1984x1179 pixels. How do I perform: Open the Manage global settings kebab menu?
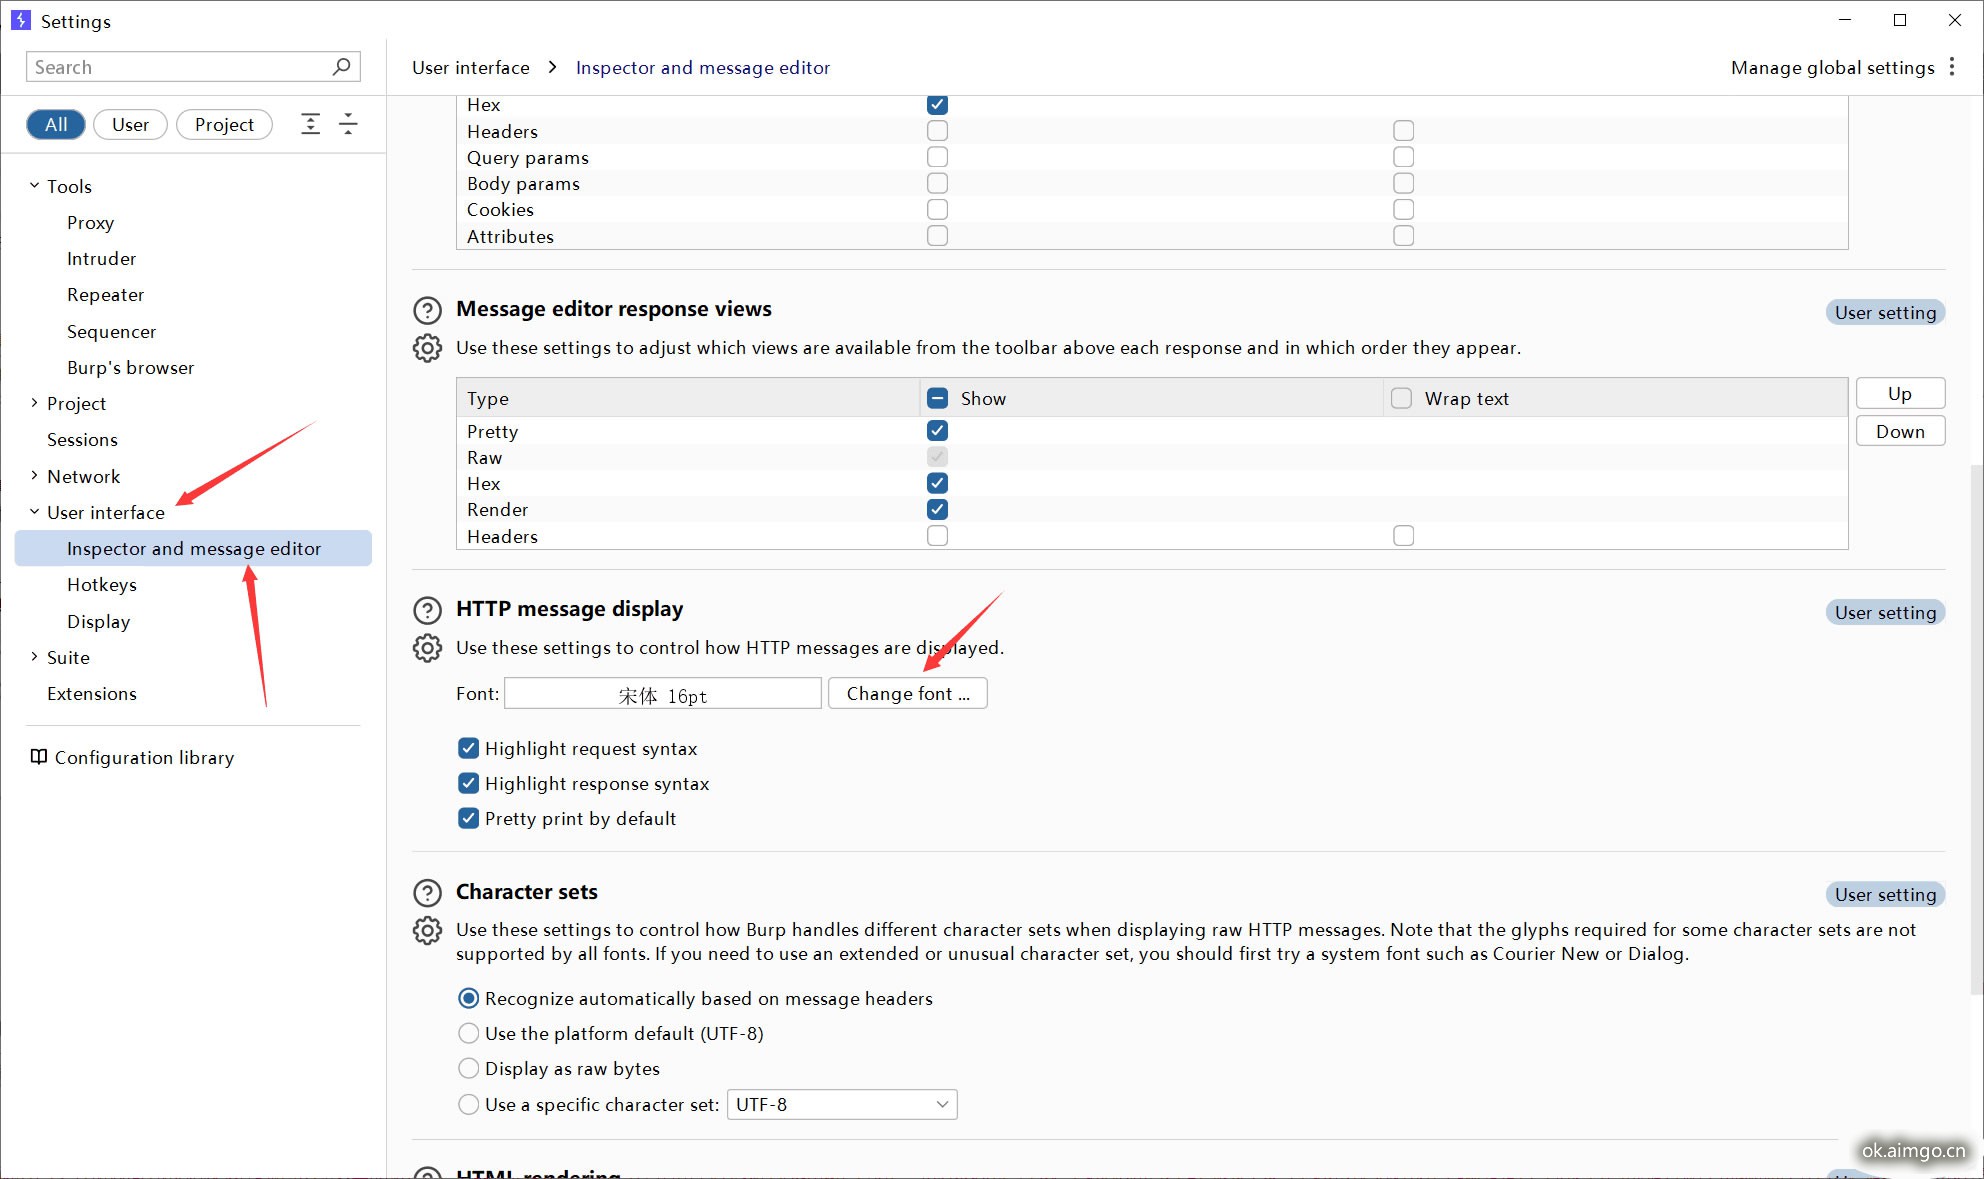1952,67
